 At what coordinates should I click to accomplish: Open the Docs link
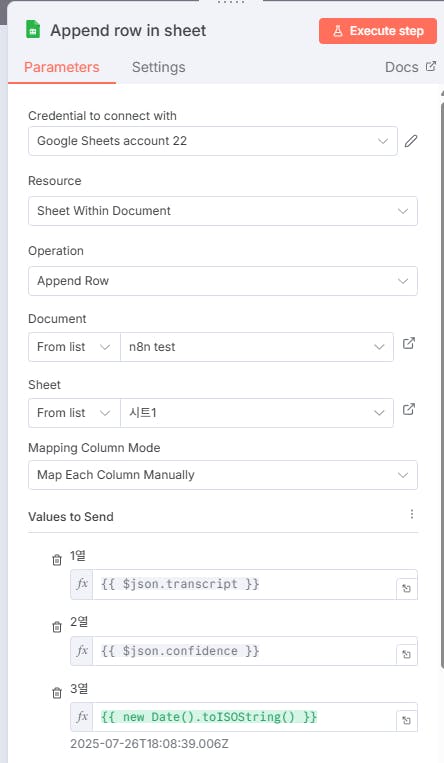pos(410,67)
